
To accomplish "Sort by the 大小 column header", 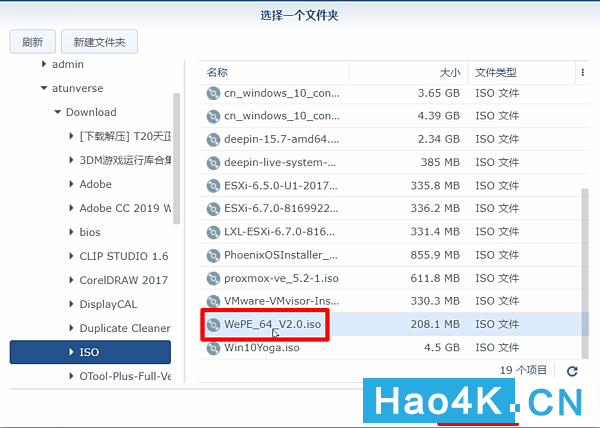I will pyautogui.click(x=408, y=72).
